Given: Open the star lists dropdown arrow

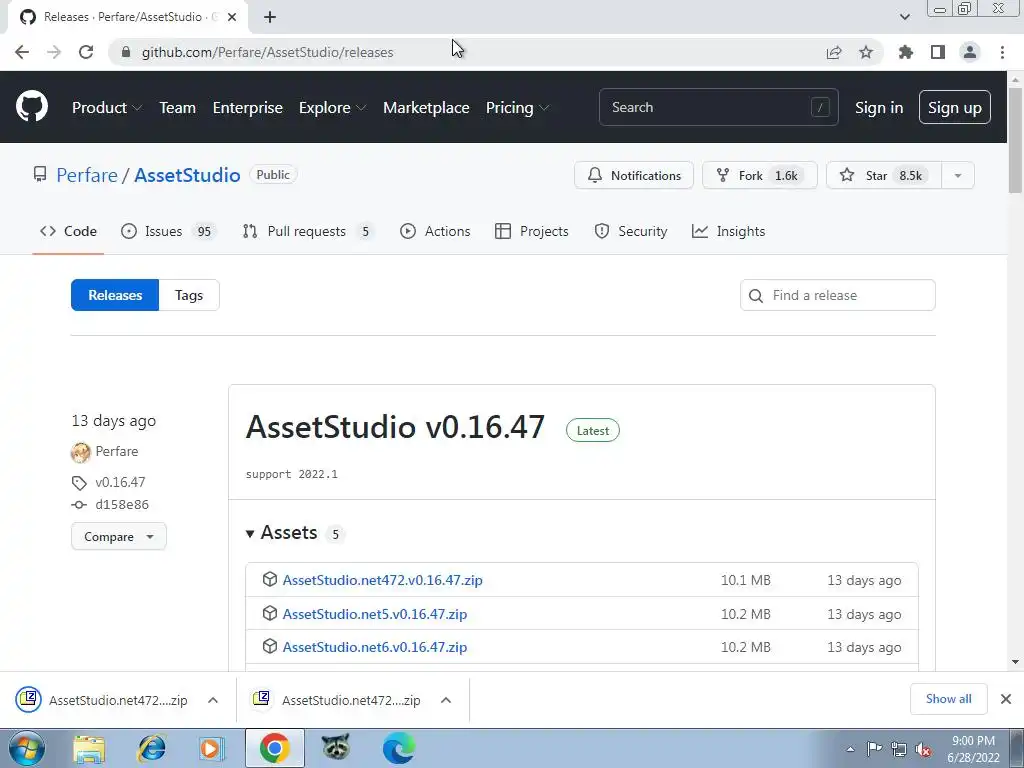Looking at the screenshot, I should (x=958, y=175).
